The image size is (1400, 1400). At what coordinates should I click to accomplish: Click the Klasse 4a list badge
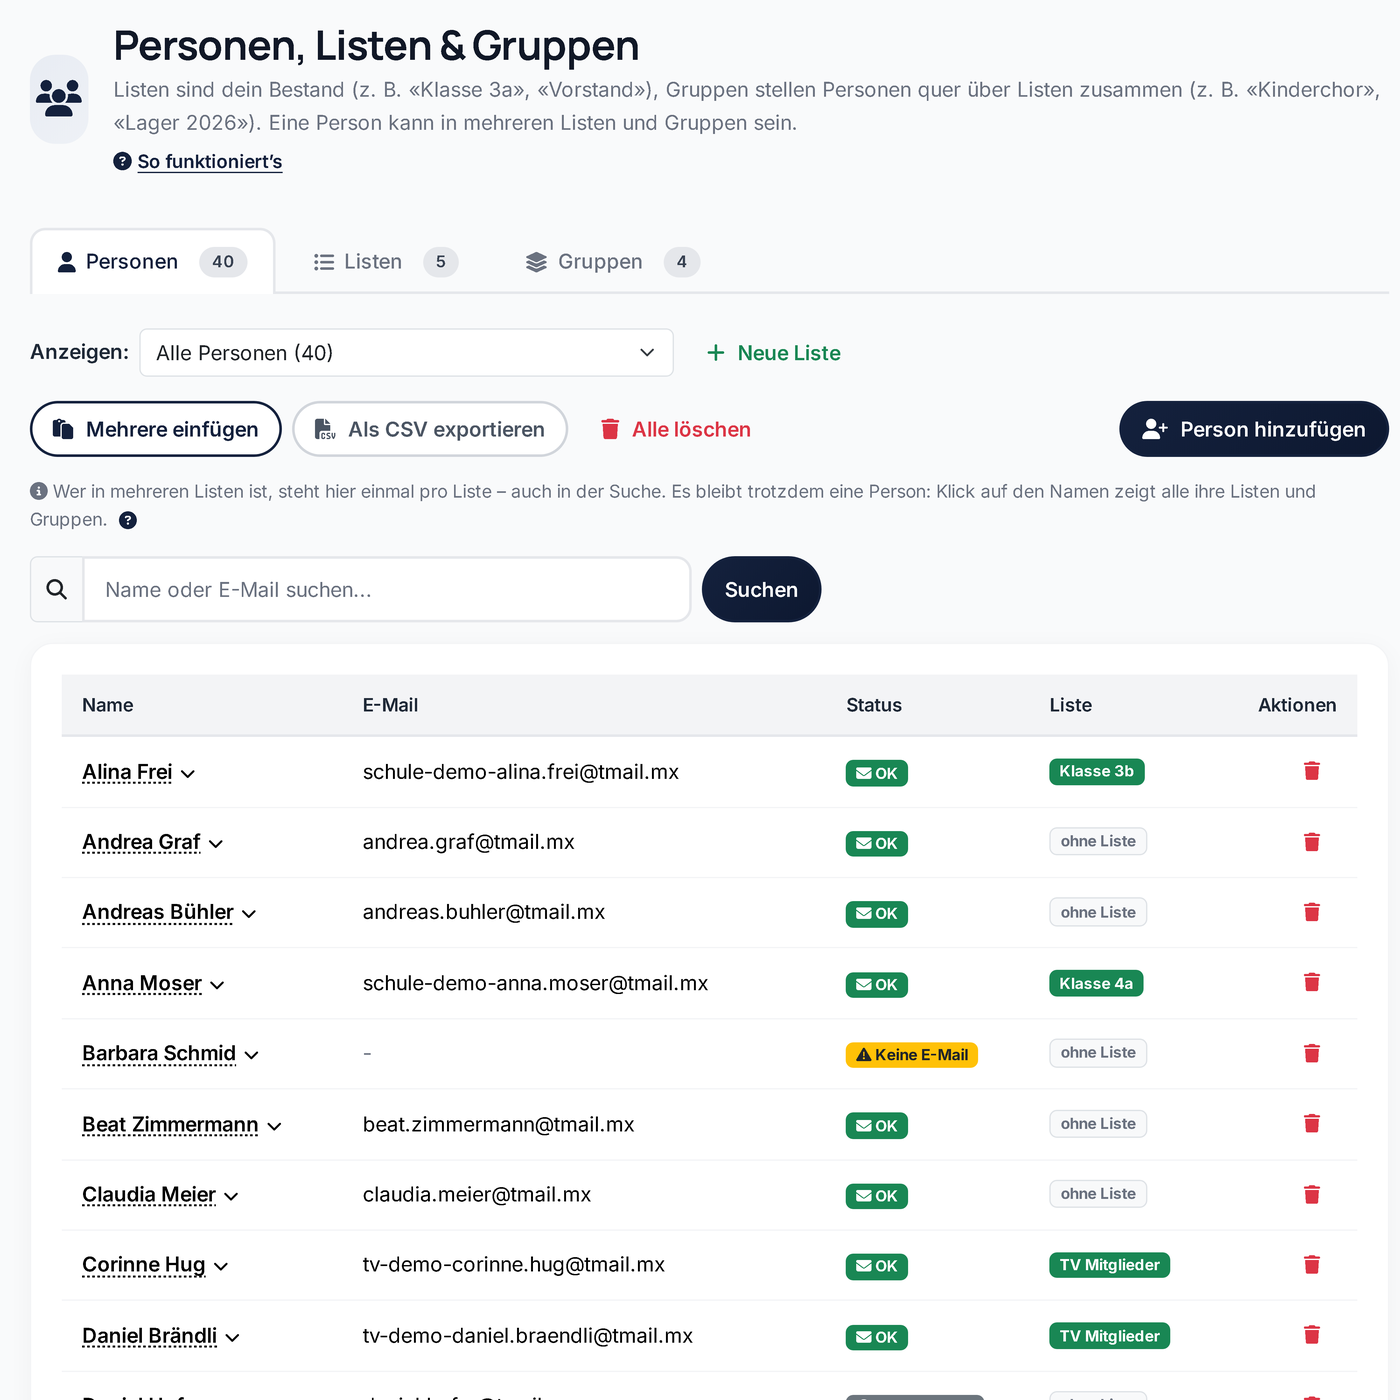(x=1096, y=983)
